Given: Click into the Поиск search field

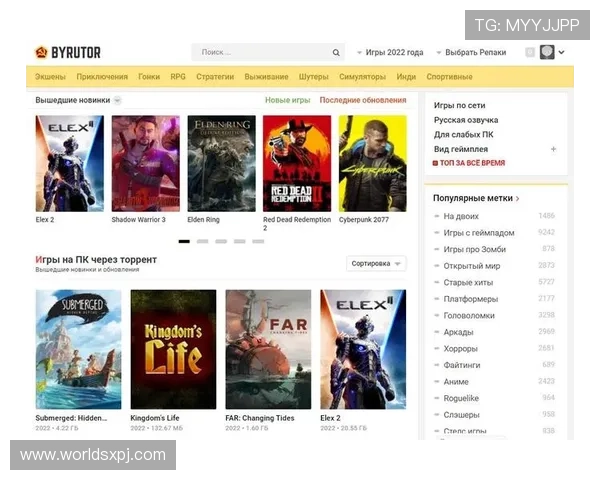Looking at the screenshot, I should [x=261, y=52].
